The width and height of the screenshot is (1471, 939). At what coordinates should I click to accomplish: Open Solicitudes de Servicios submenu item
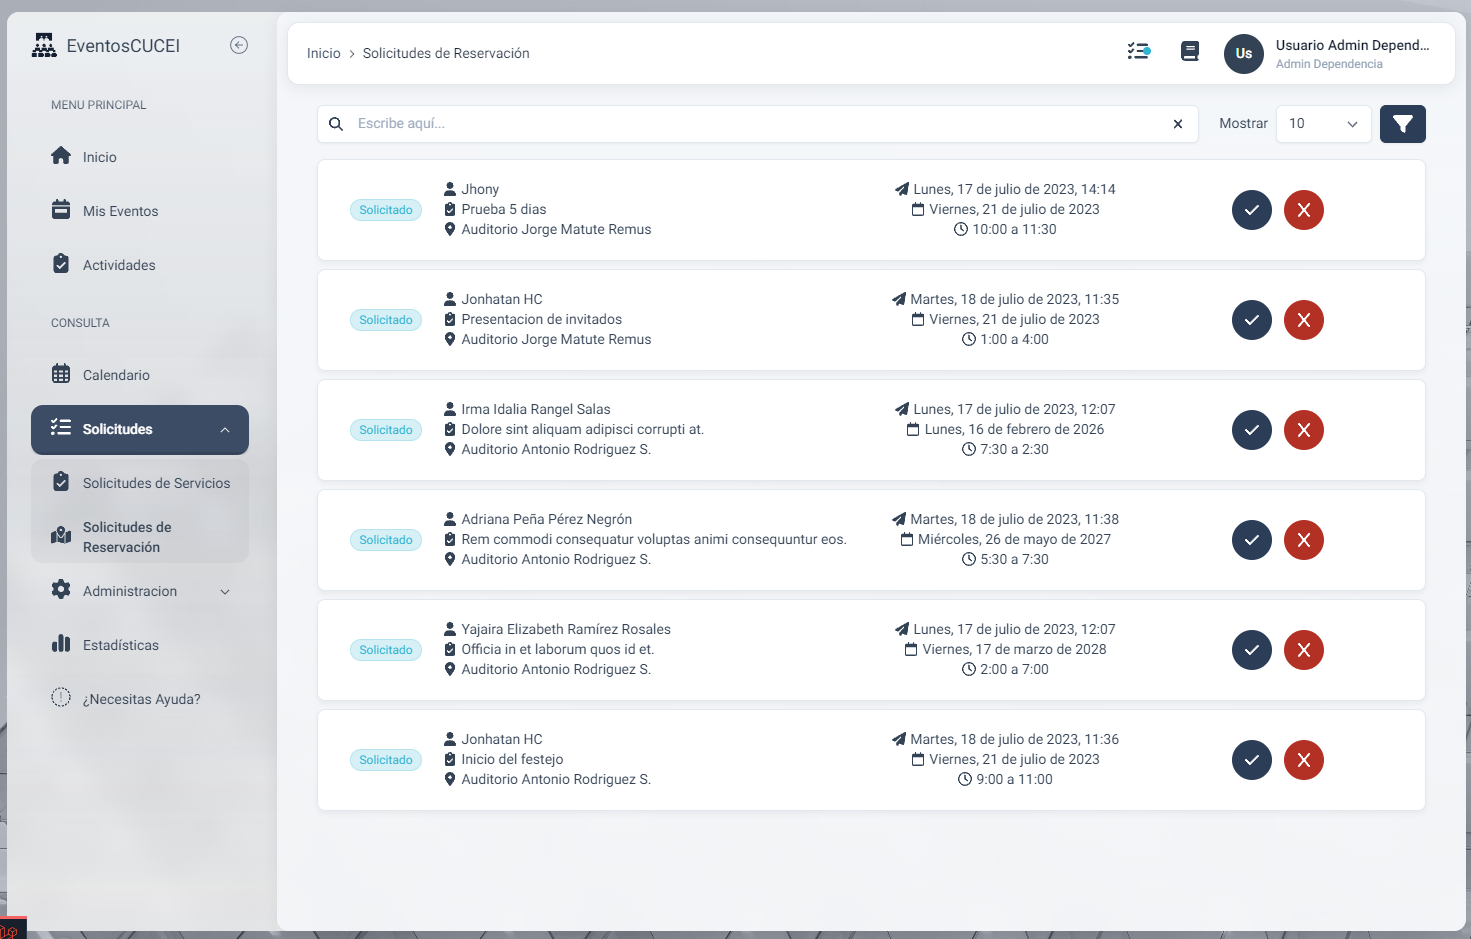[156, 483]
